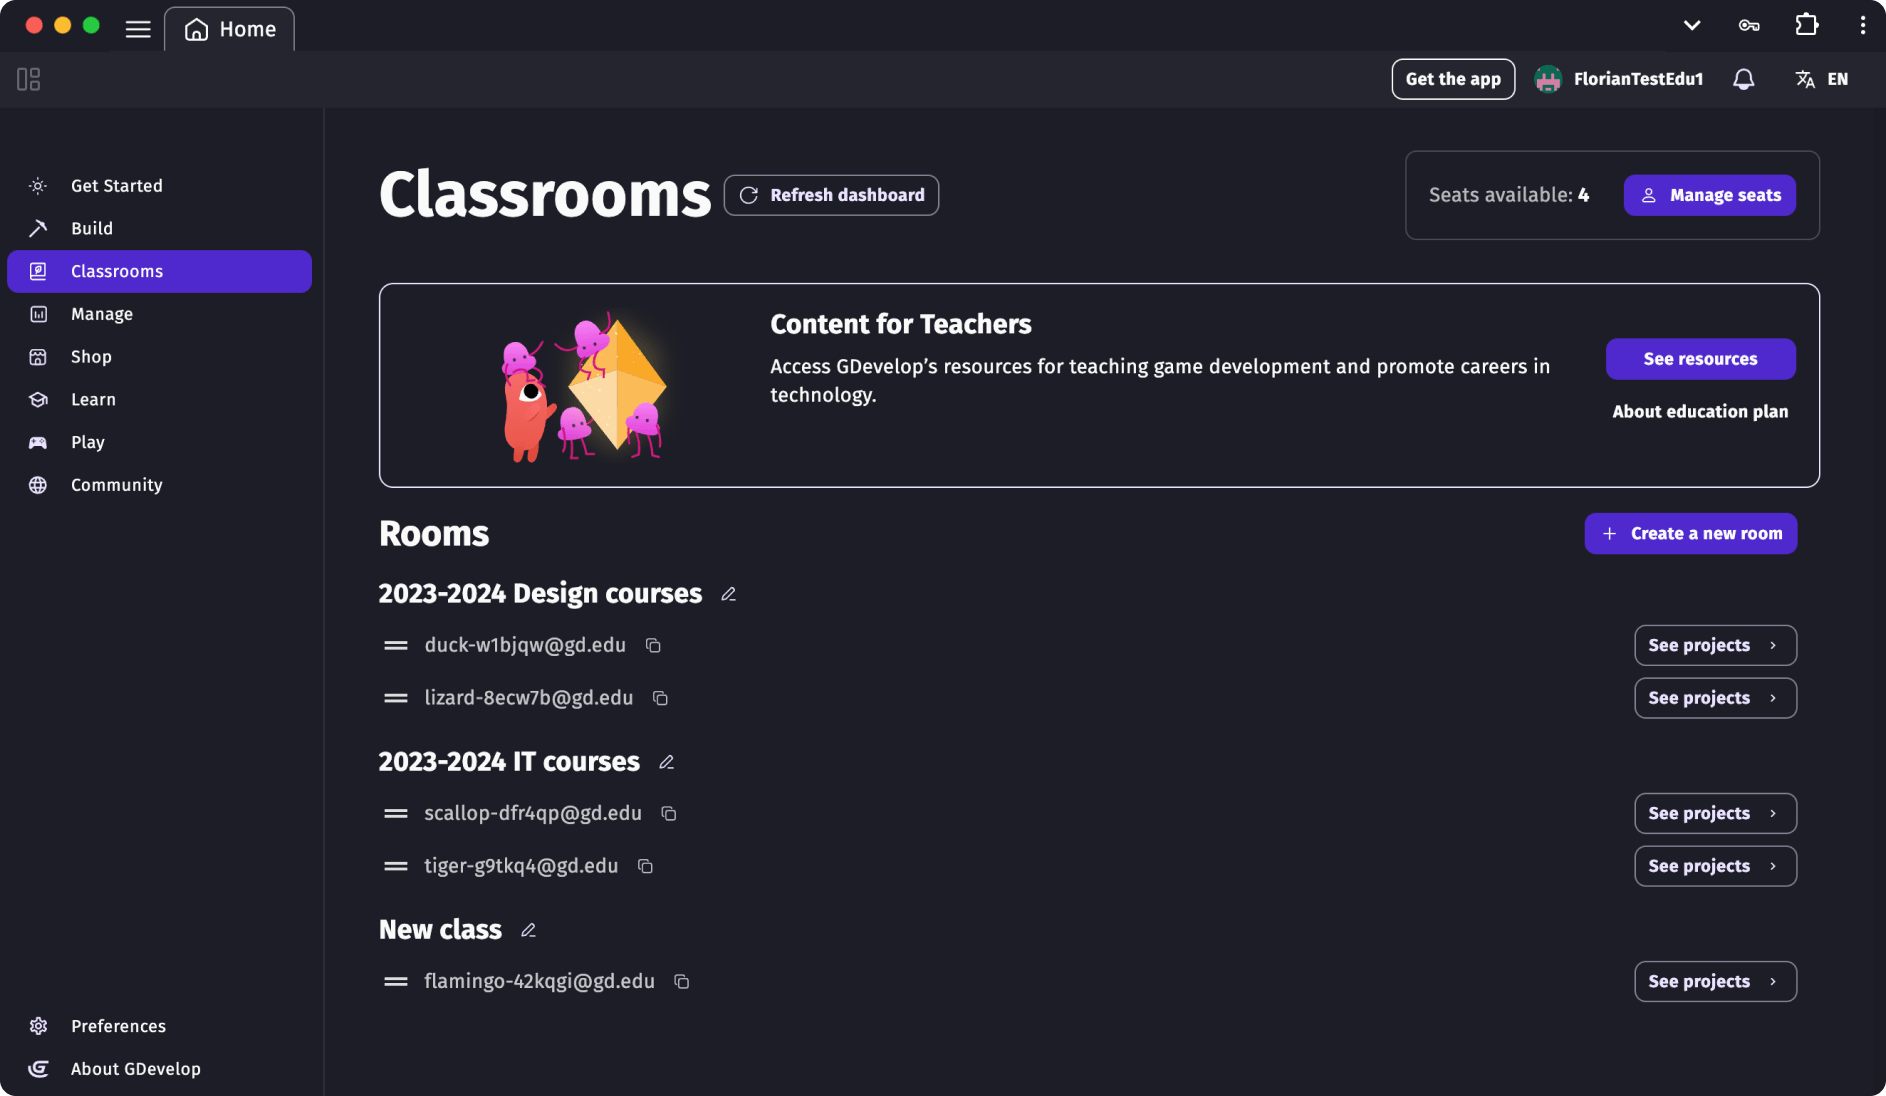Open the Learn section from the sidebar
1886x1096 pixels.
(x=37, y=399)
